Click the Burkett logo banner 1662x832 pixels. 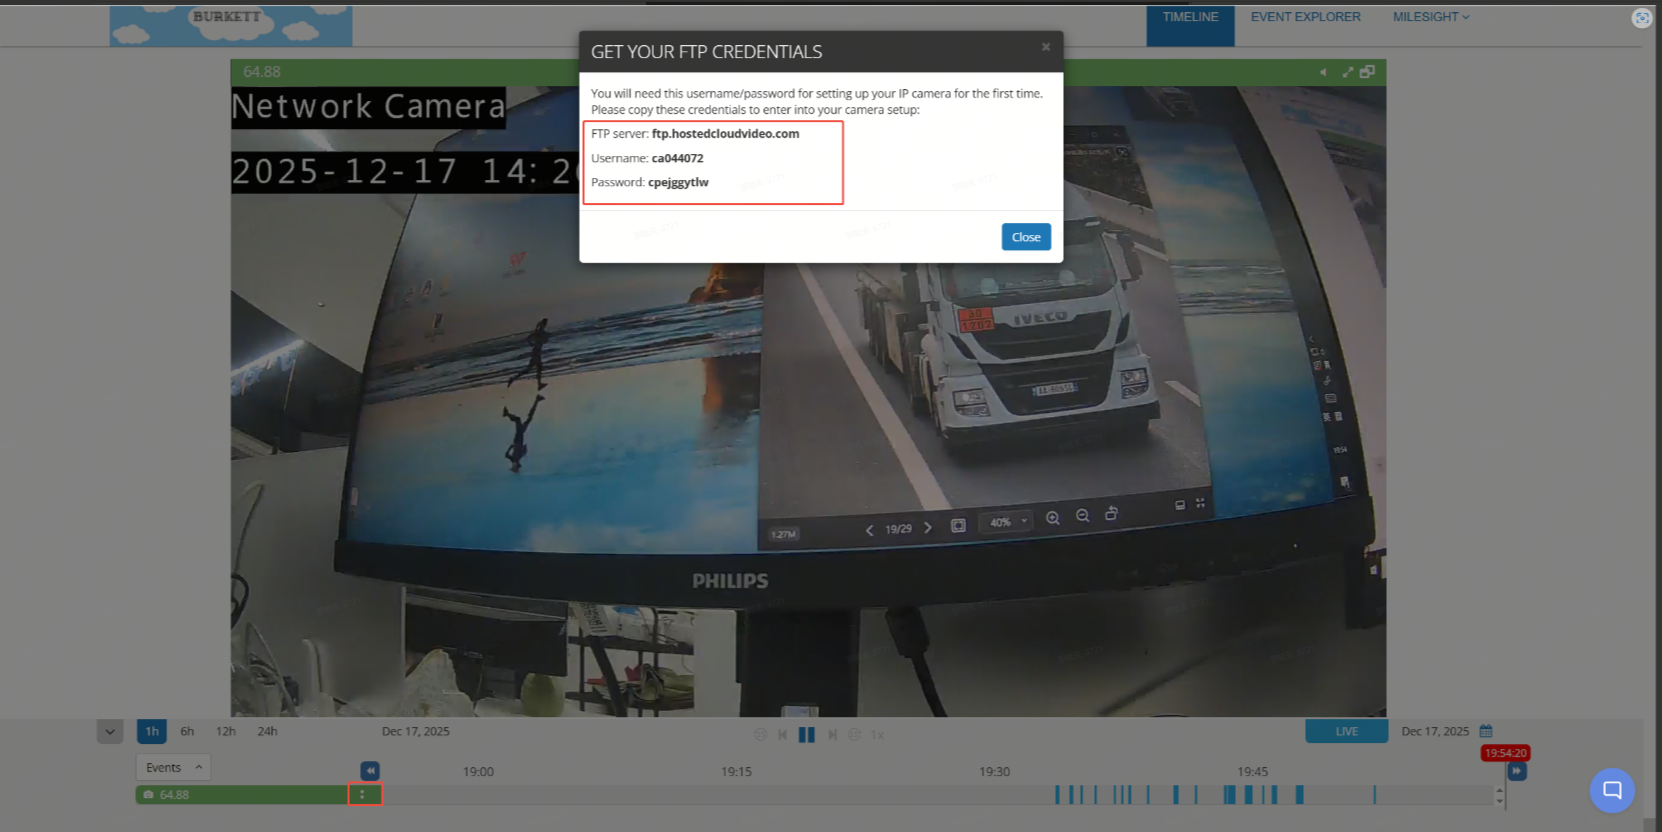click(x=231, y=26)
